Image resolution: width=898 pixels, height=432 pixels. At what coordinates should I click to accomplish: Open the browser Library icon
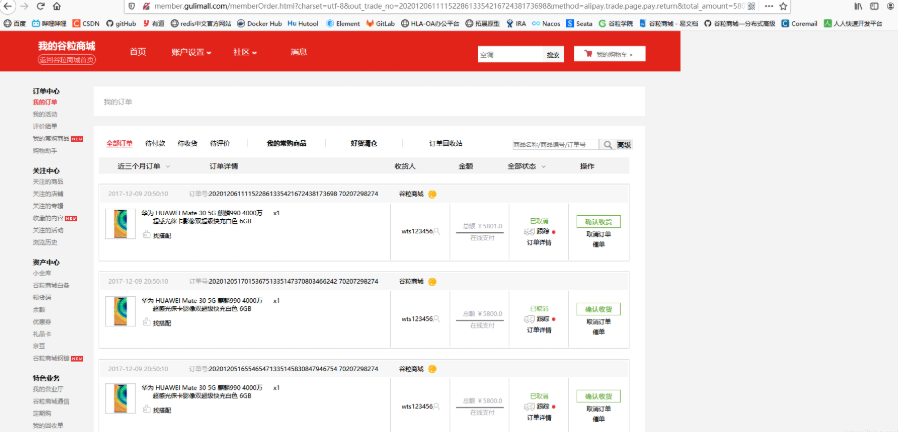pos(858,6)
